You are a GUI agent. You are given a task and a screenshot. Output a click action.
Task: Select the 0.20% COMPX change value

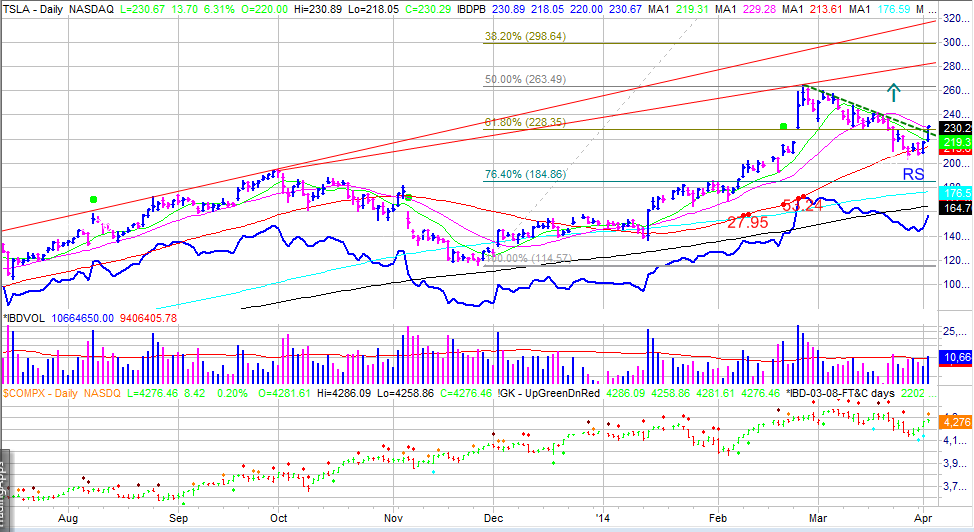[232, 393]
